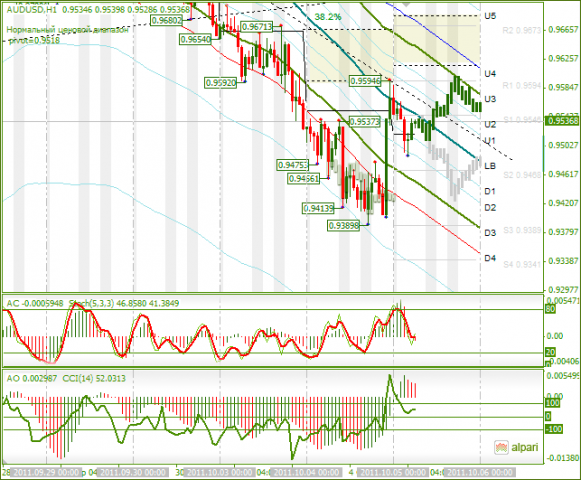Click the S4 0.9341 support label
The width and height of the screenshot is (581, 480).
(x=522, y=264)
